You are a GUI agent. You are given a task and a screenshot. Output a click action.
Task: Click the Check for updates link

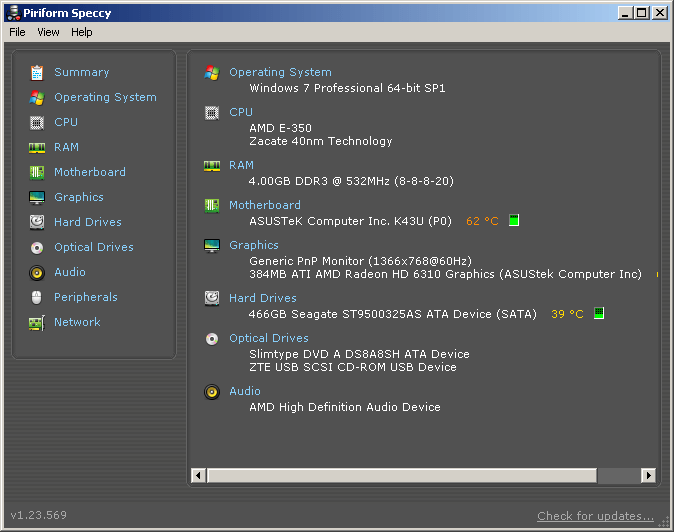[x=595, y=516]
